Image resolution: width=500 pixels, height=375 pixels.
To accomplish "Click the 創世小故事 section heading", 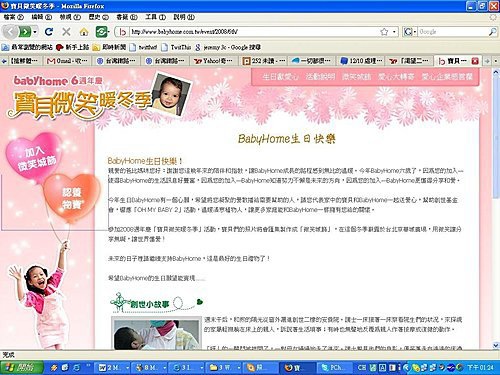I will pyautogui.click(x=150, y=304).
